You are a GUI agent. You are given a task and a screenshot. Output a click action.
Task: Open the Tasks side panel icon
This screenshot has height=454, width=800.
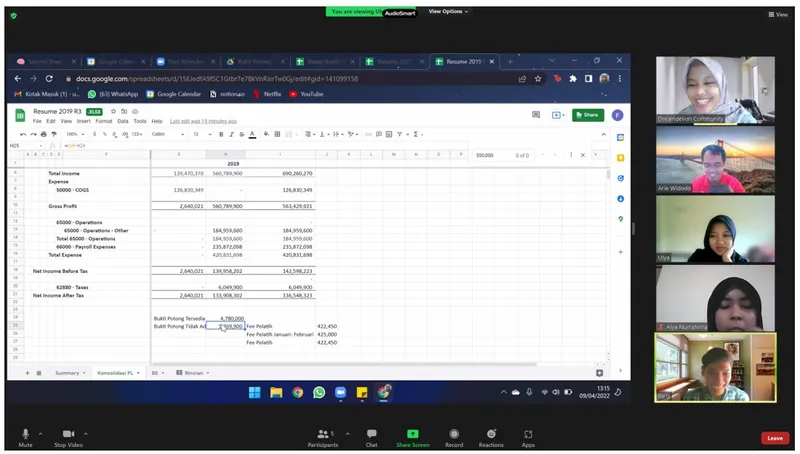(x=620, y=178)
